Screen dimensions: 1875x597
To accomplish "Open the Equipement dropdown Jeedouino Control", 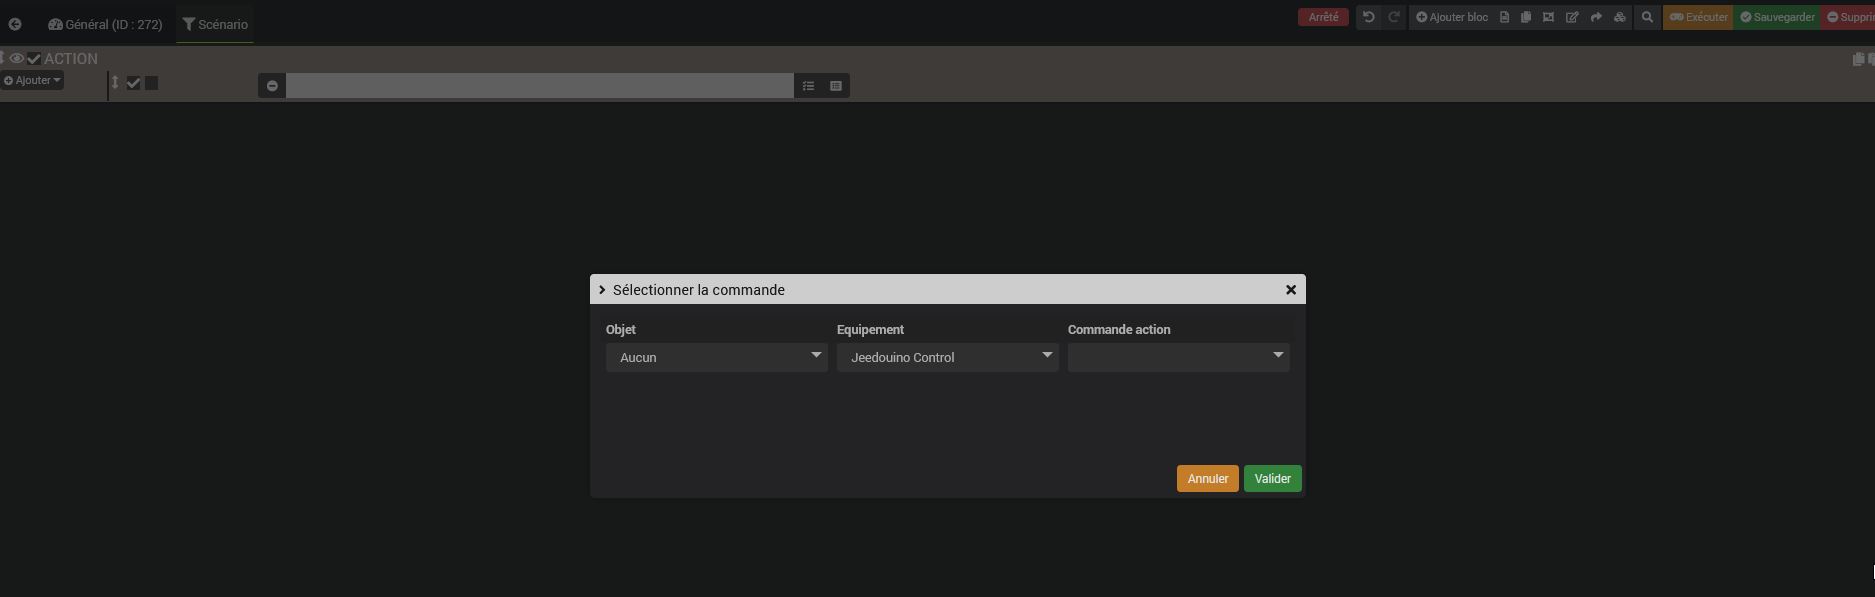I will [948, 357].
